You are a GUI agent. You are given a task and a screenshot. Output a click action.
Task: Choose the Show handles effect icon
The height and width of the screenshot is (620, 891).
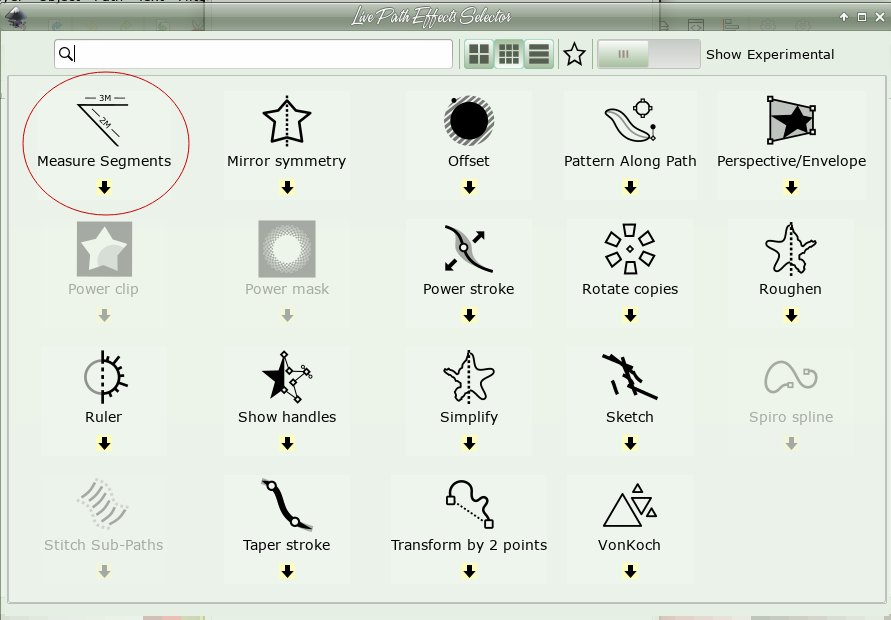[287, 376]
